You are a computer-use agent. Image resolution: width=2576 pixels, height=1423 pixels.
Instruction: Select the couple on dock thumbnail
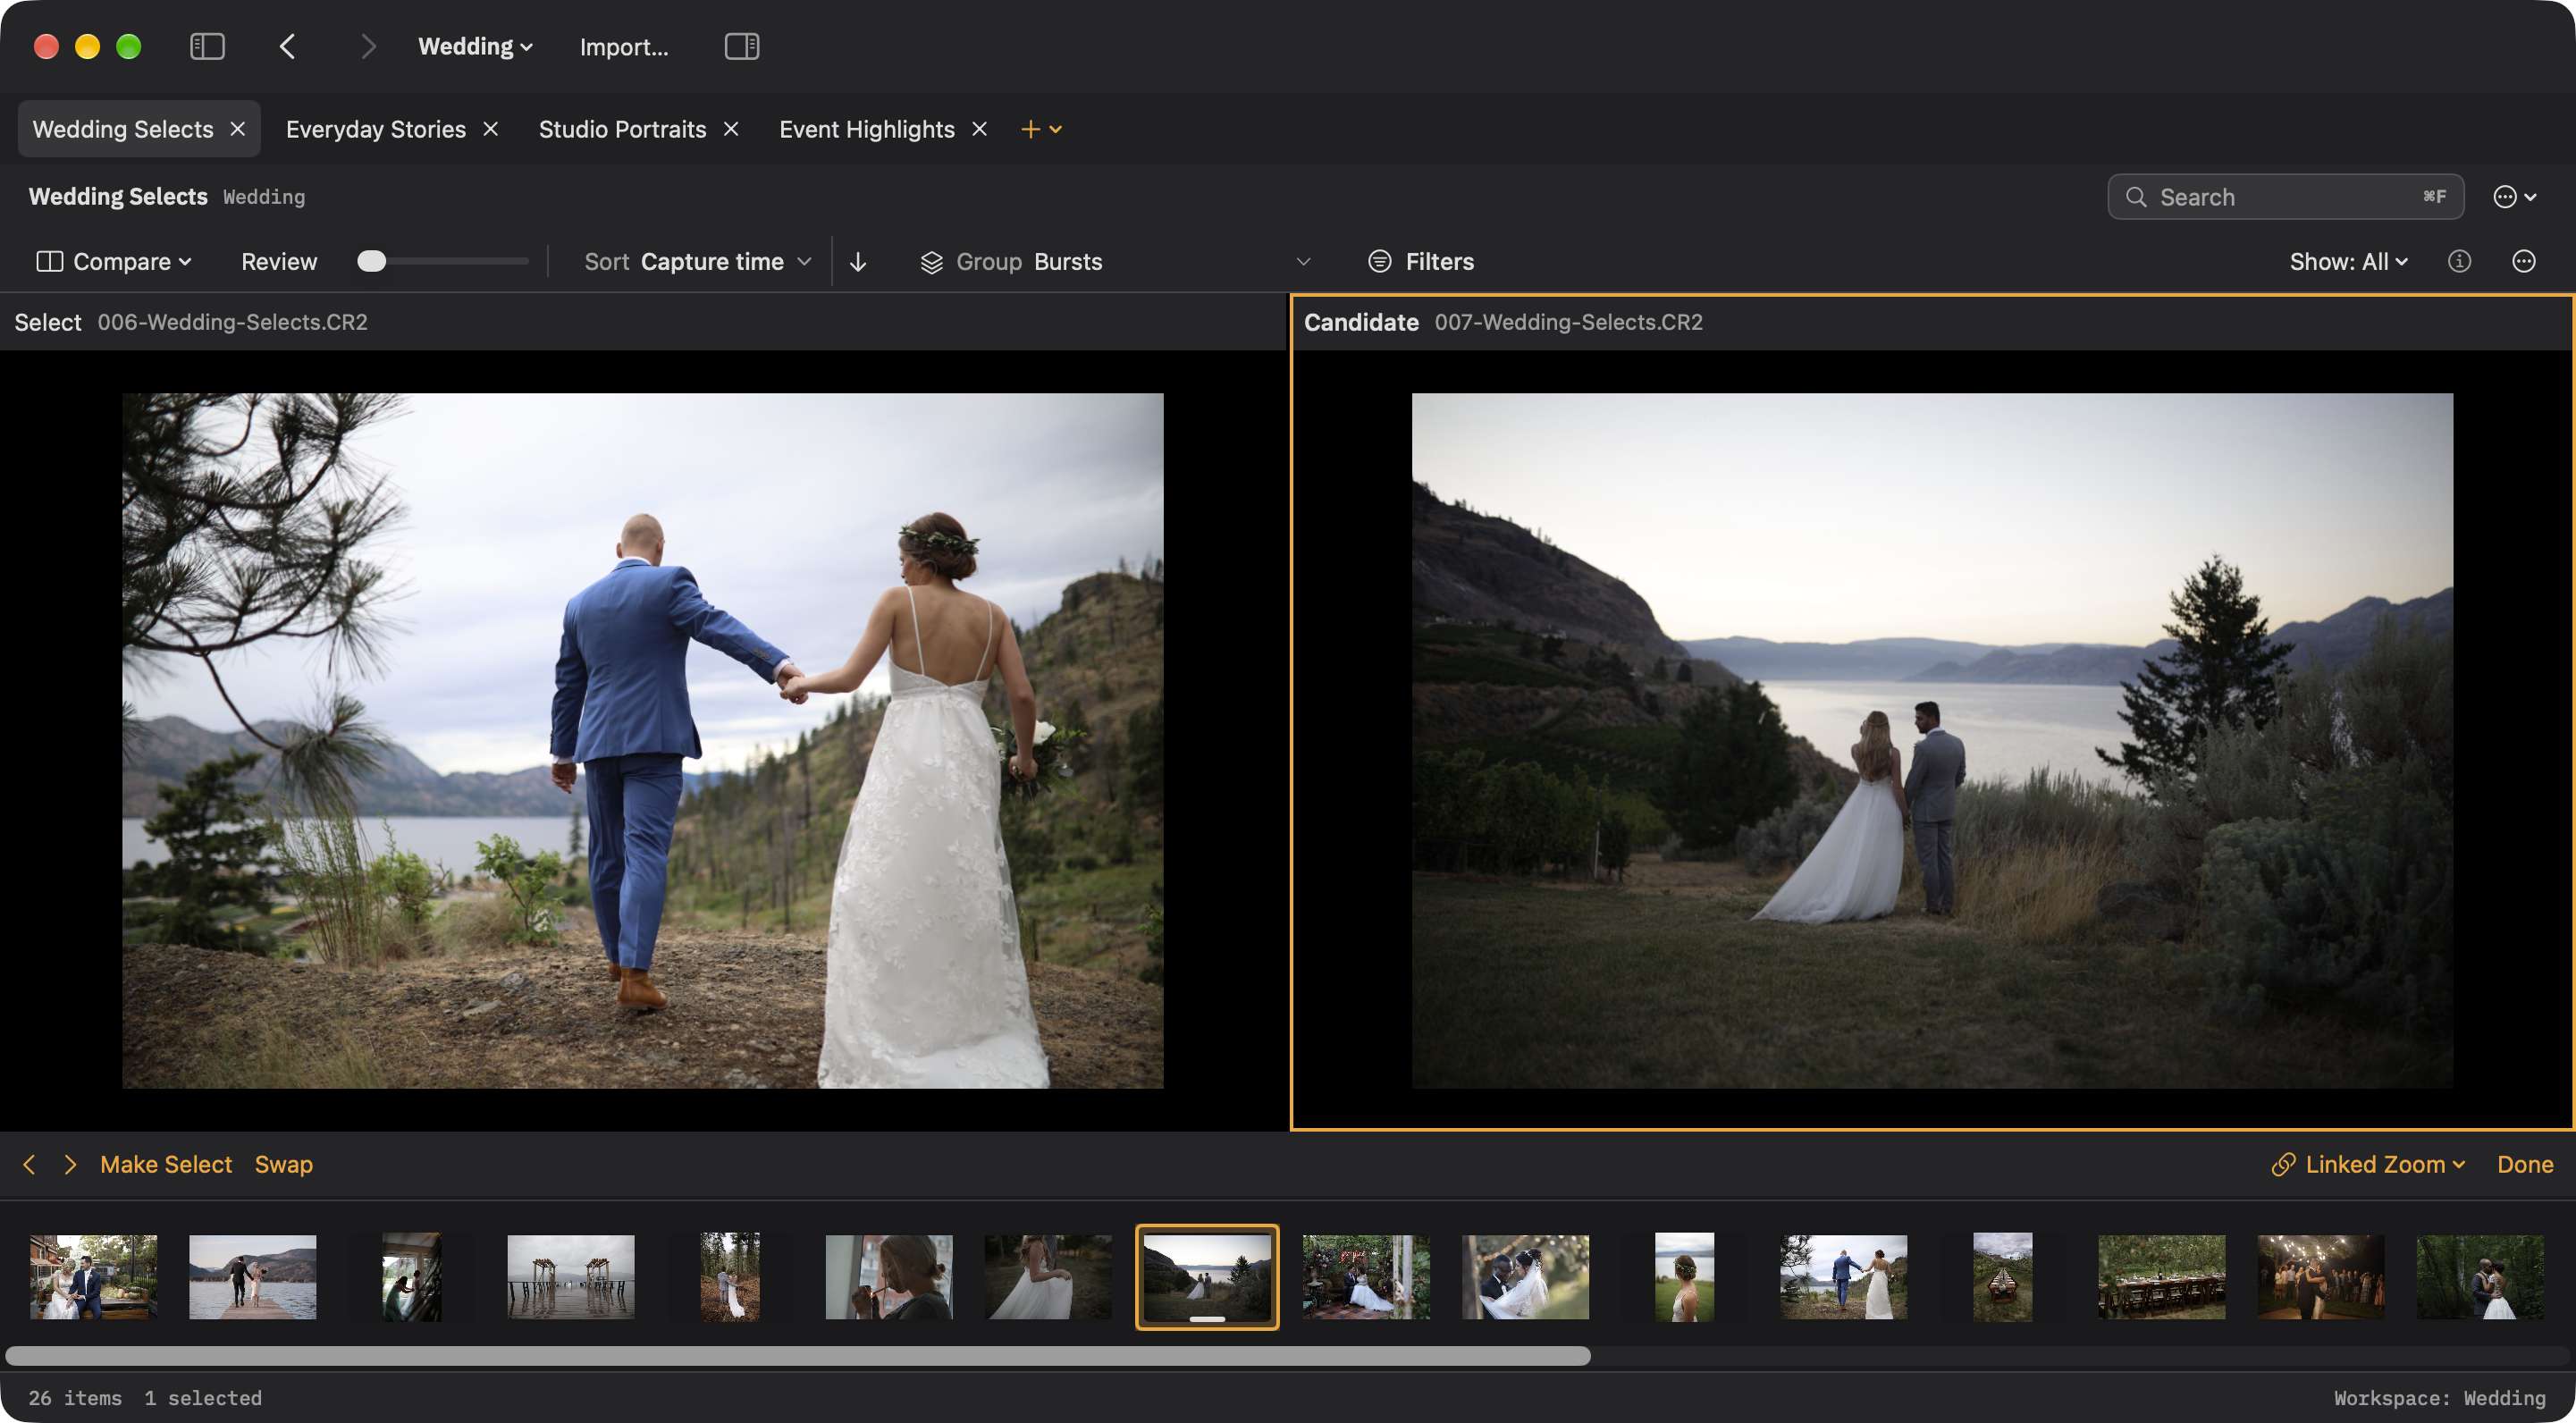point(253,1277)
